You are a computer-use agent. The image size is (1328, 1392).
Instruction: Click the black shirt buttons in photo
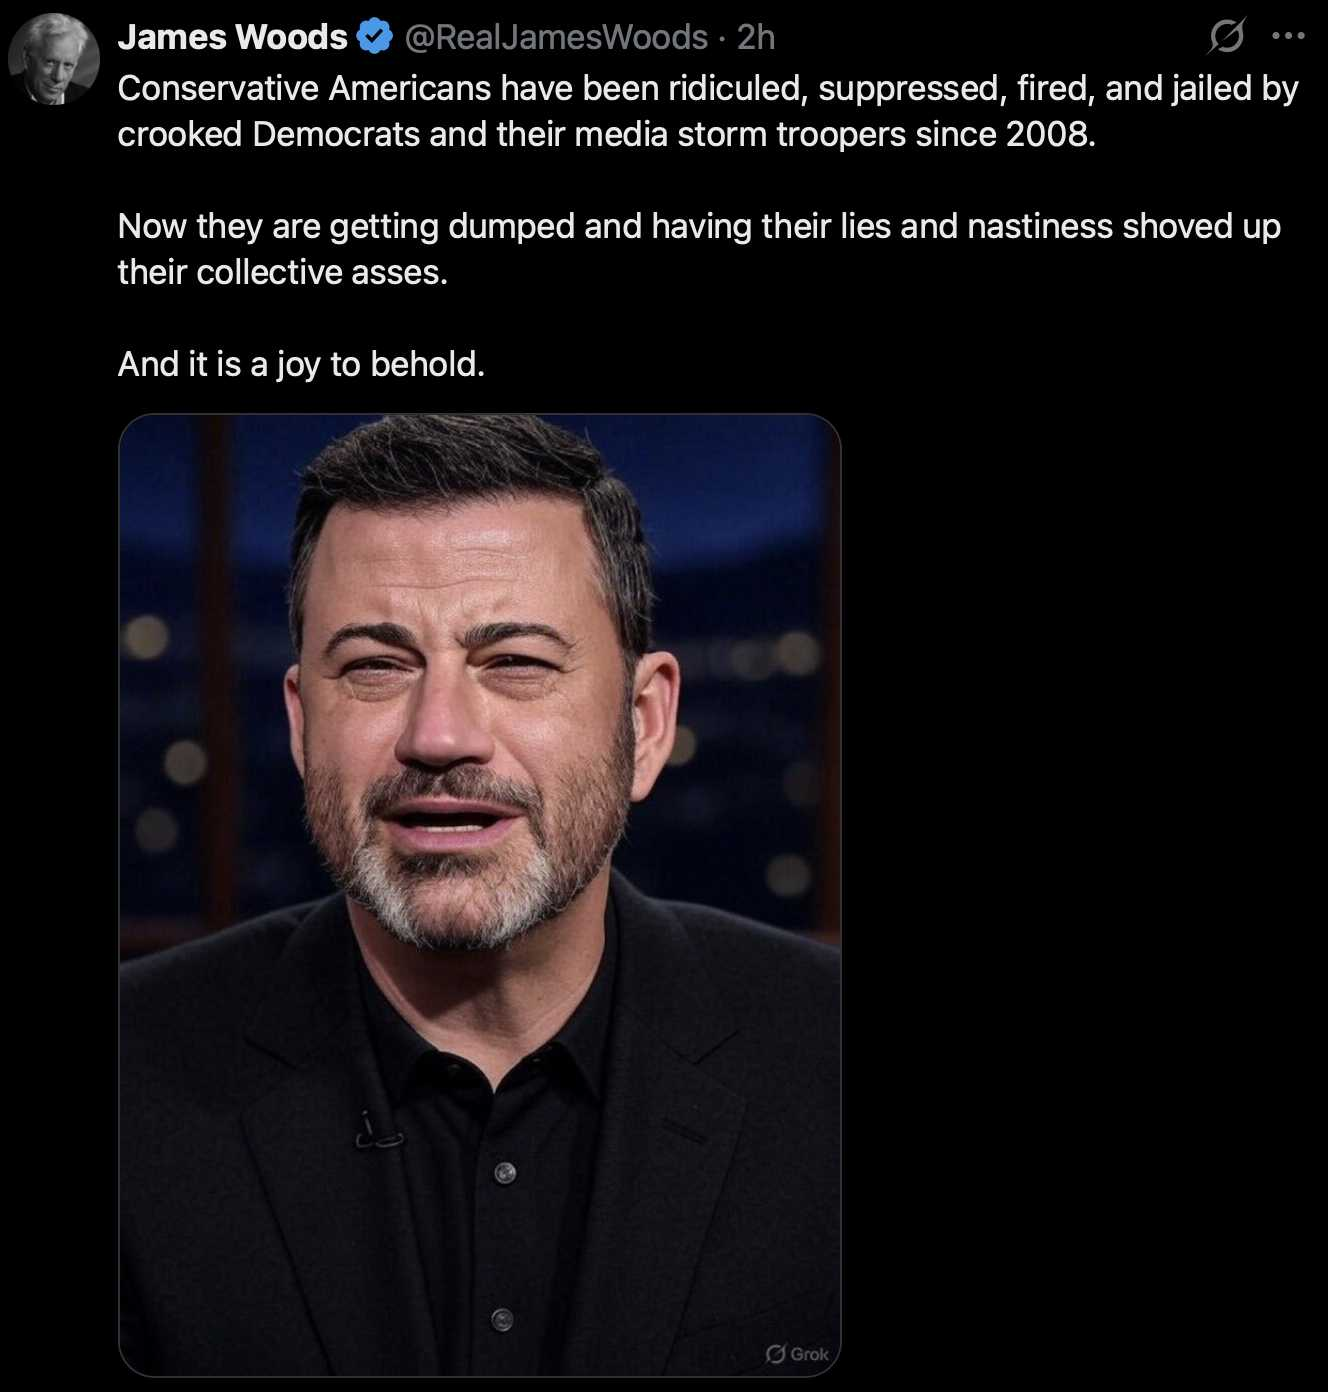pos(504,1245)
